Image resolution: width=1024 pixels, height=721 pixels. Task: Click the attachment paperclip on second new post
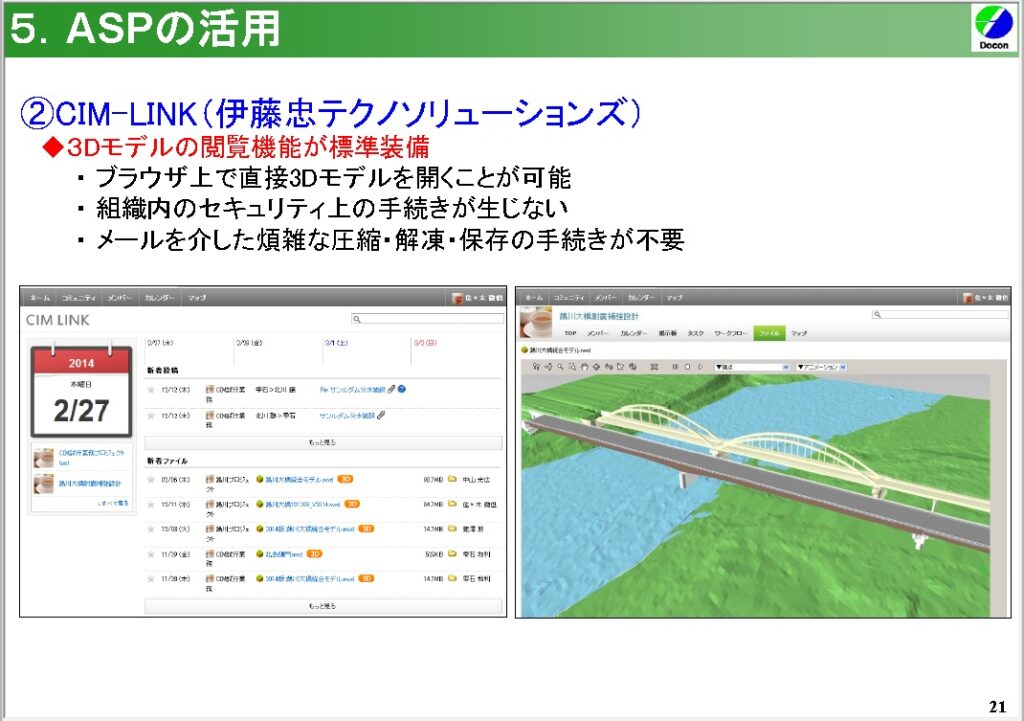tap(381, 415)
